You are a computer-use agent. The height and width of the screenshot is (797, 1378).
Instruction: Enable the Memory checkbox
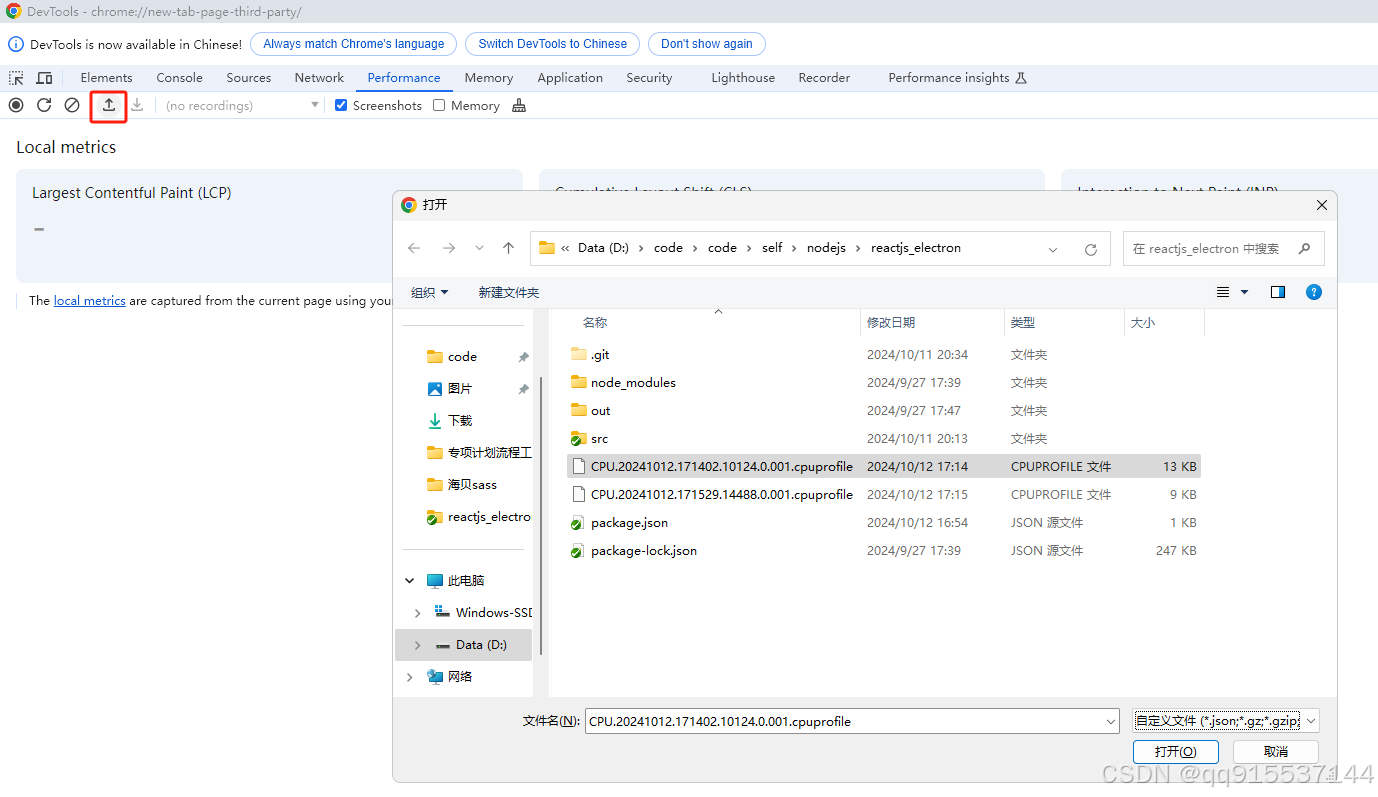pos(438,105)
